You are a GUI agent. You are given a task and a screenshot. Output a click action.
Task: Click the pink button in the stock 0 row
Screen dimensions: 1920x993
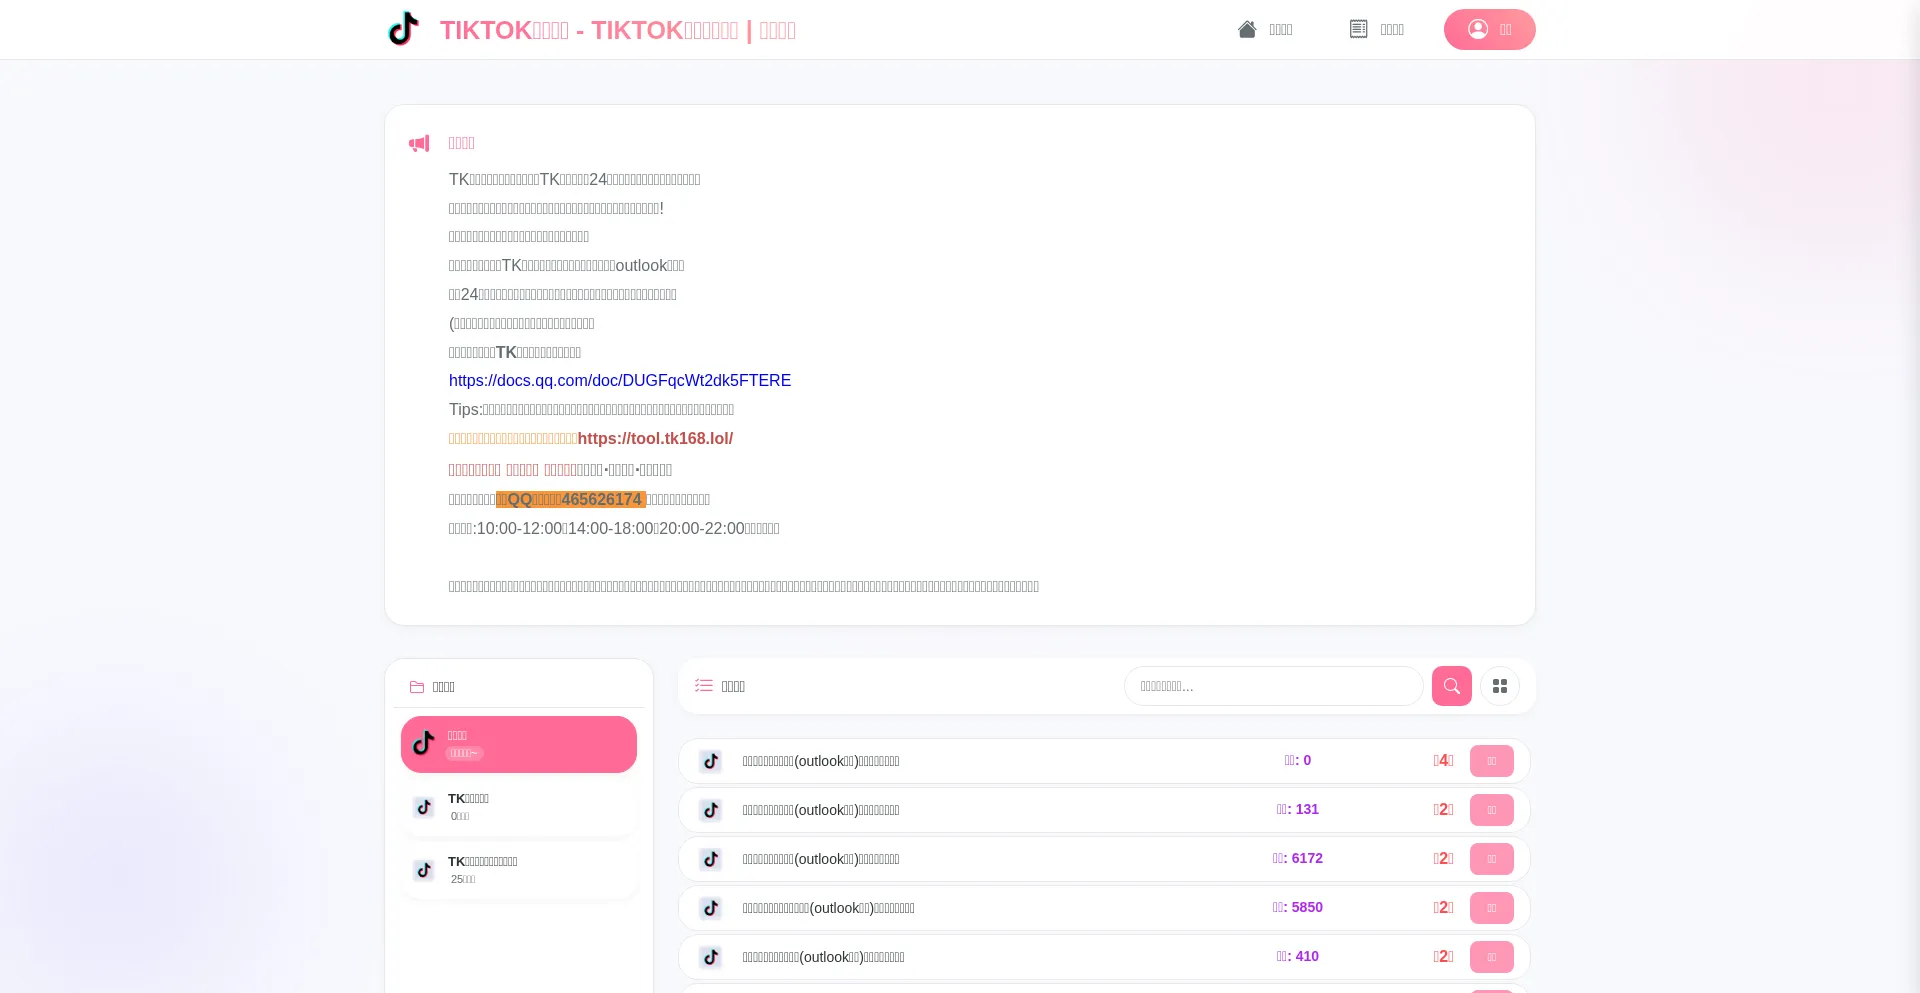click(x=1492, y=761)
